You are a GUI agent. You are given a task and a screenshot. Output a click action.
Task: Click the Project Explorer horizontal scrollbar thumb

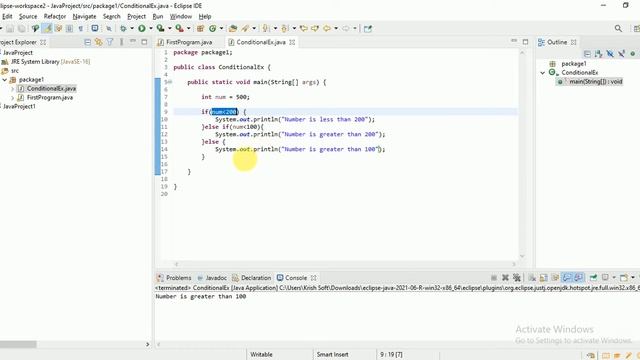(x=18, y=344)
